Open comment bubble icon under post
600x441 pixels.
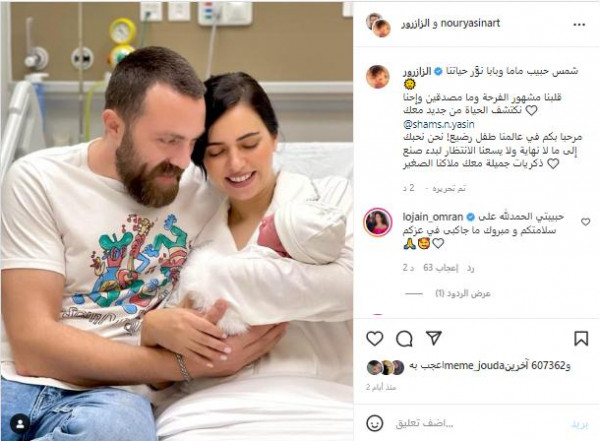pyautogui.click(x=404, y=339)
